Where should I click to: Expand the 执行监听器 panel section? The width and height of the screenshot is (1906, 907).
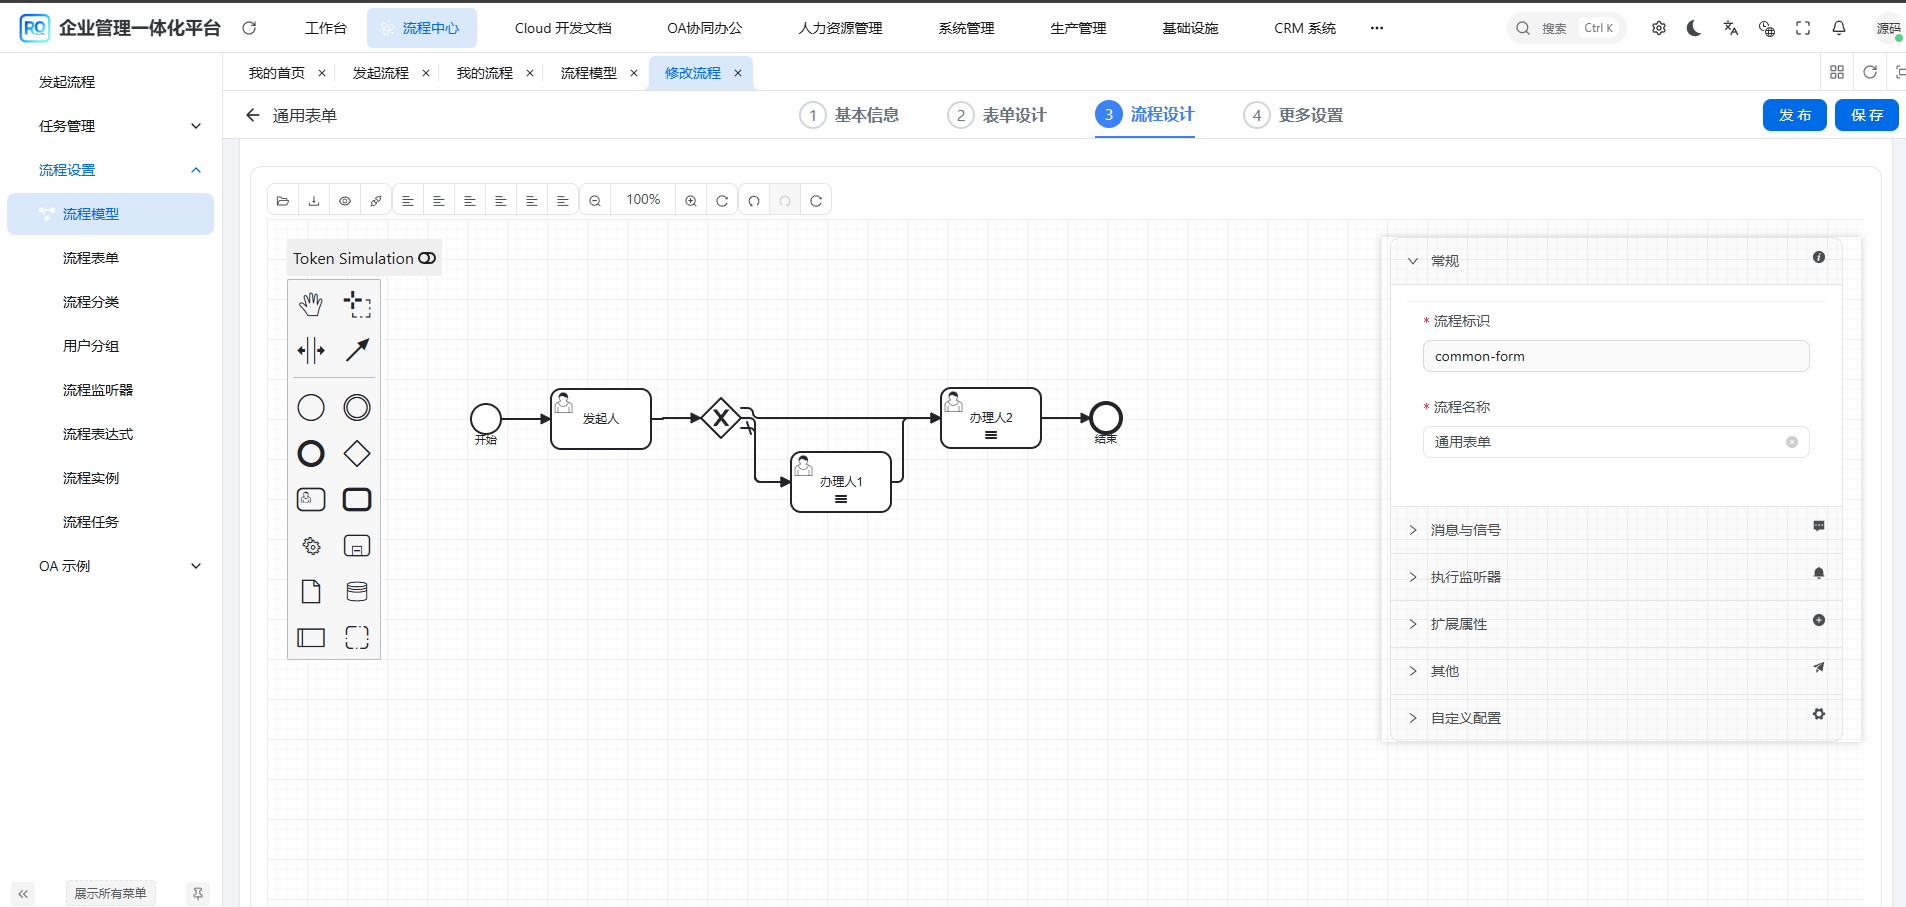click(x=1465, y=577)
